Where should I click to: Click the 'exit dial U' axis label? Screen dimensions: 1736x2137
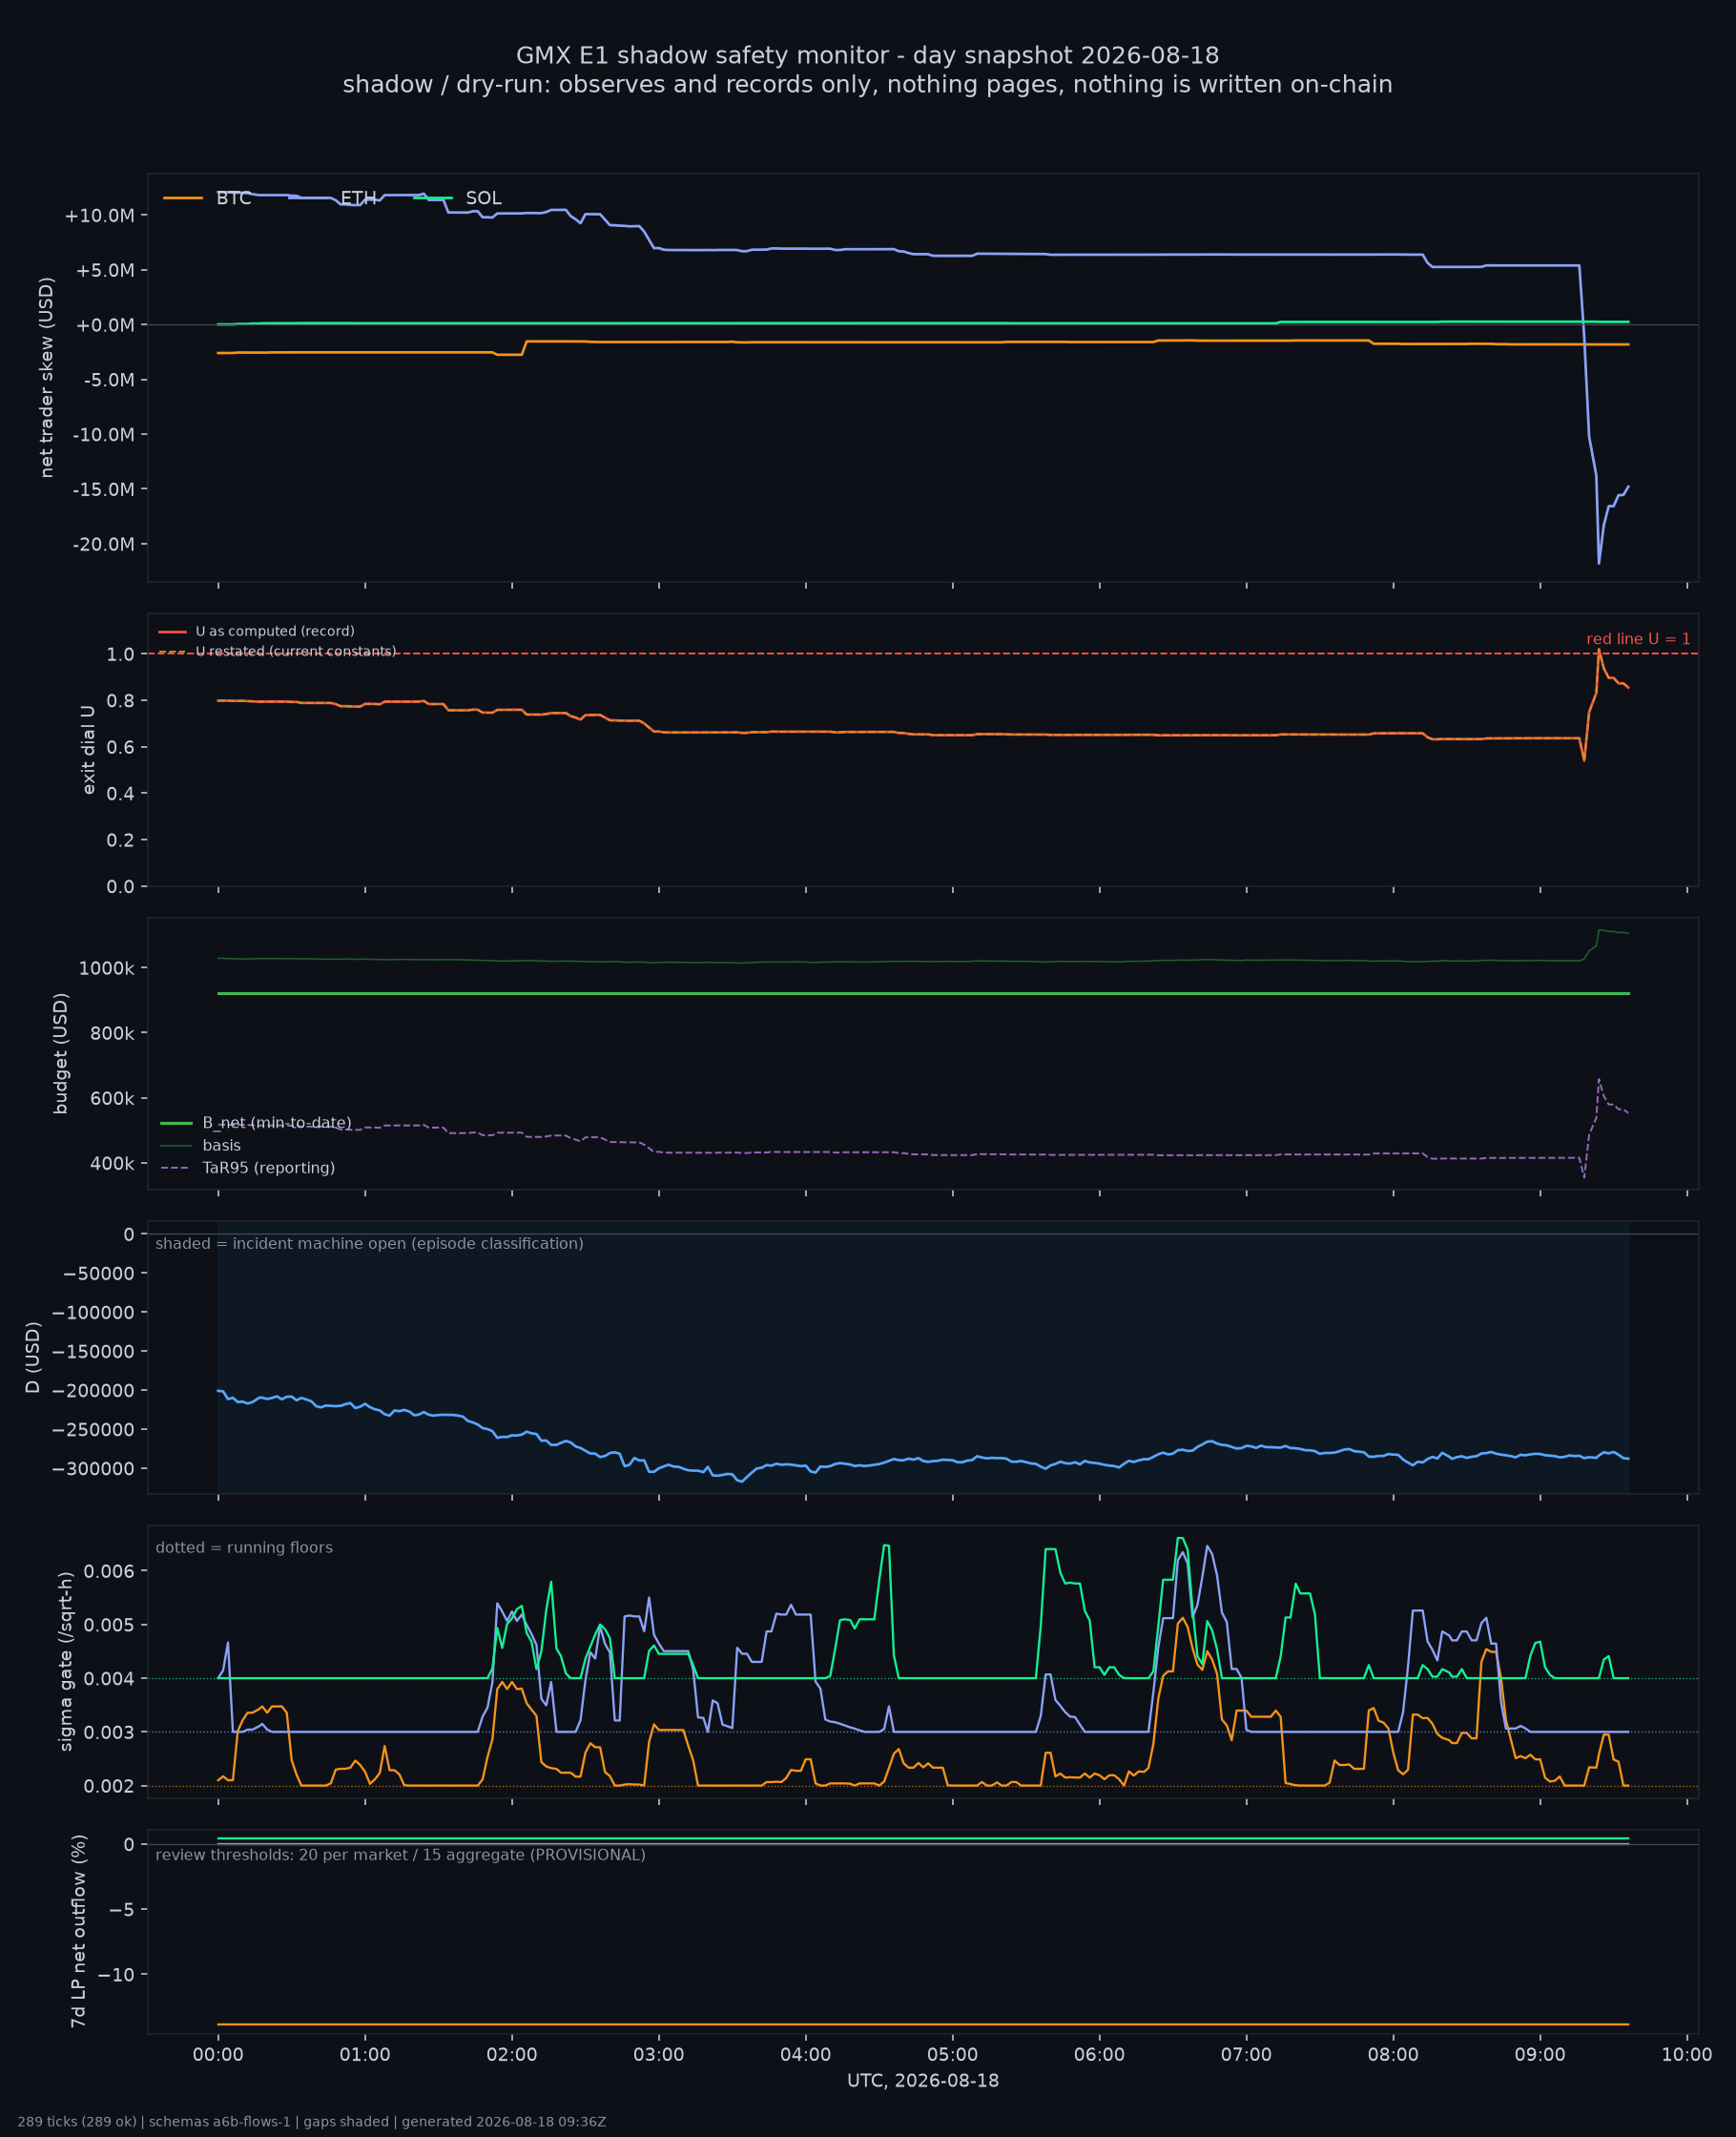point(89,749)
